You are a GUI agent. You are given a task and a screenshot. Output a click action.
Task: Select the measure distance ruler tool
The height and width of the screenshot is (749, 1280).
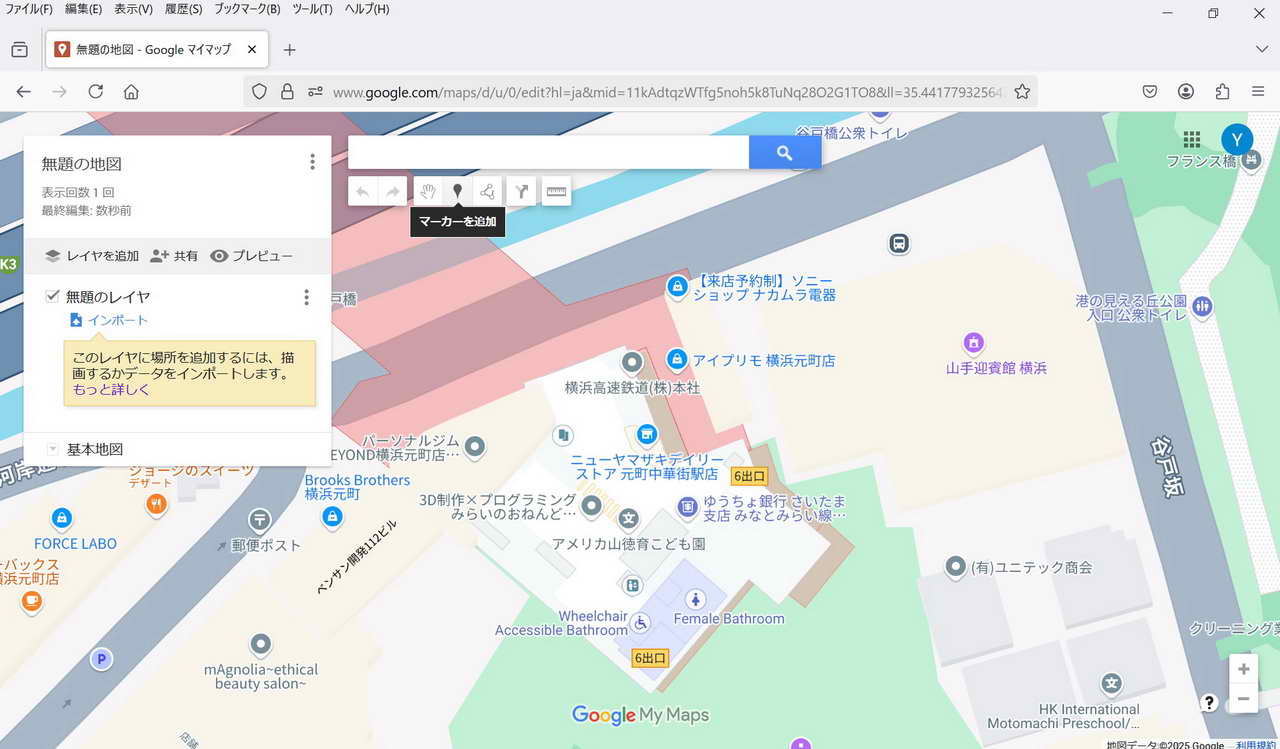pyautogui.click(x=556, y=191)
